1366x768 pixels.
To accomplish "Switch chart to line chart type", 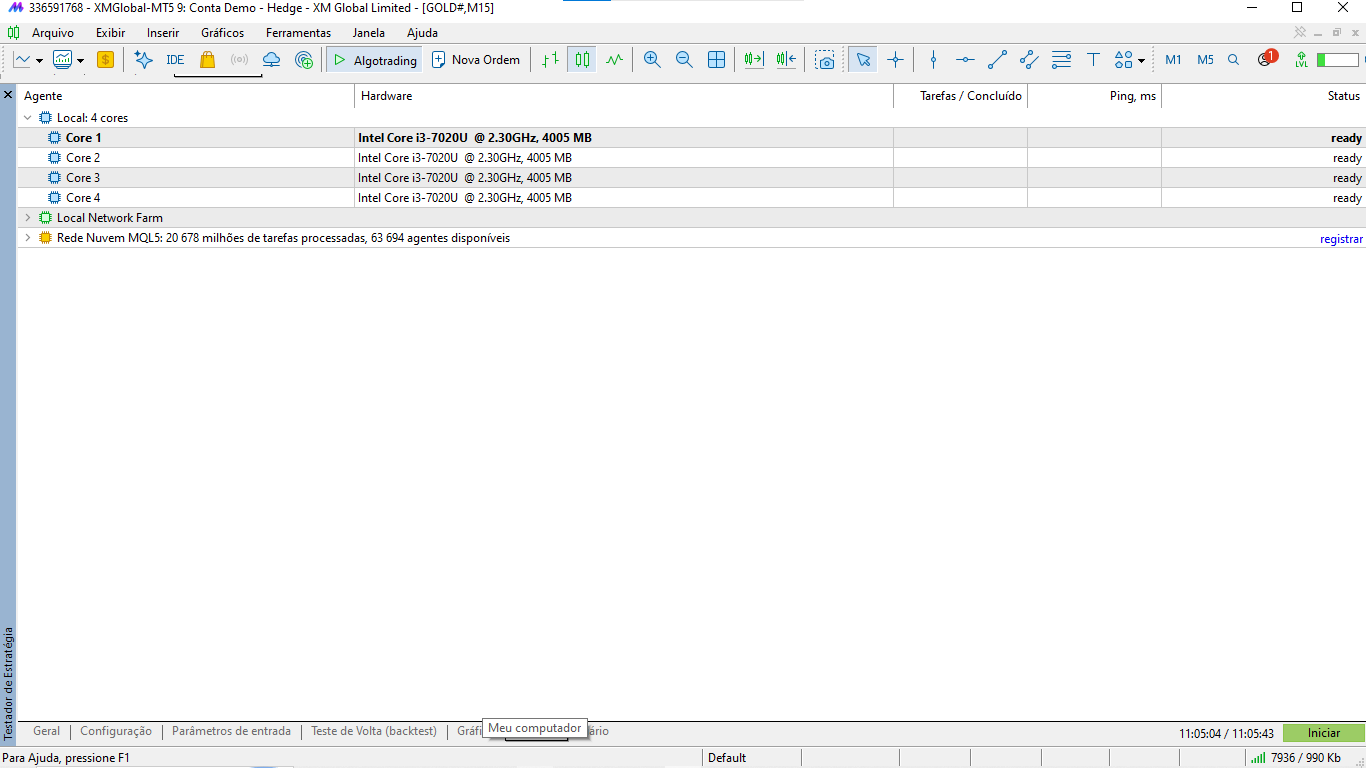I will (x=614, y=60).
